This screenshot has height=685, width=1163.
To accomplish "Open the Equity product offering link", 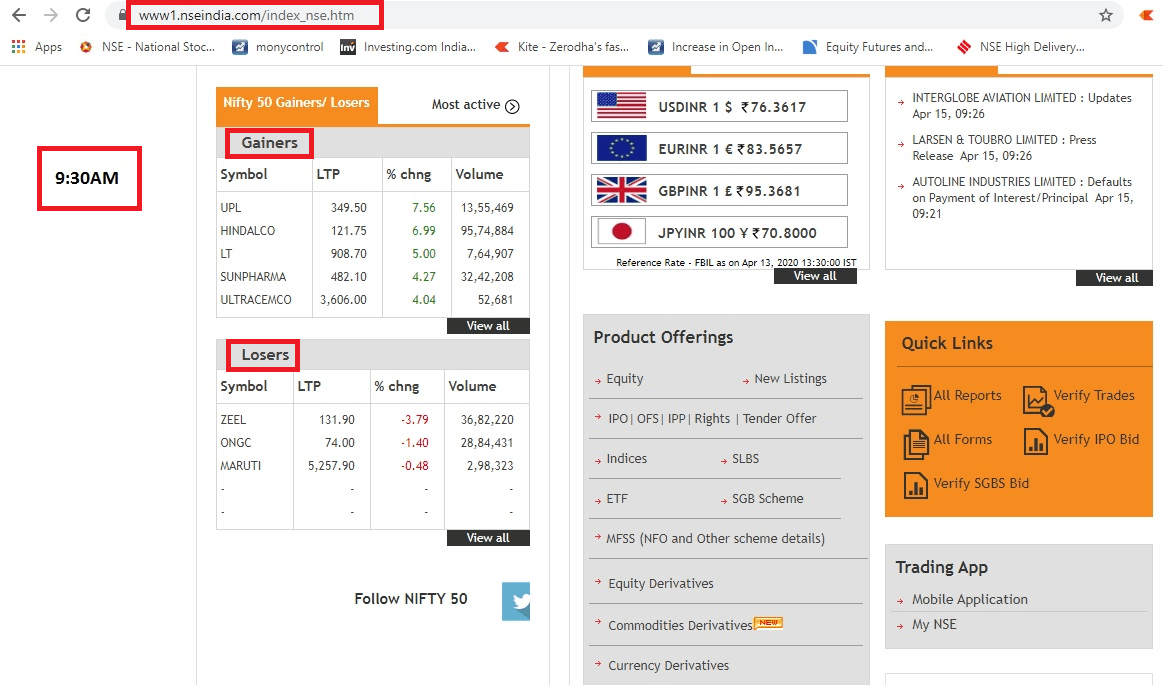I will [625, 379].
